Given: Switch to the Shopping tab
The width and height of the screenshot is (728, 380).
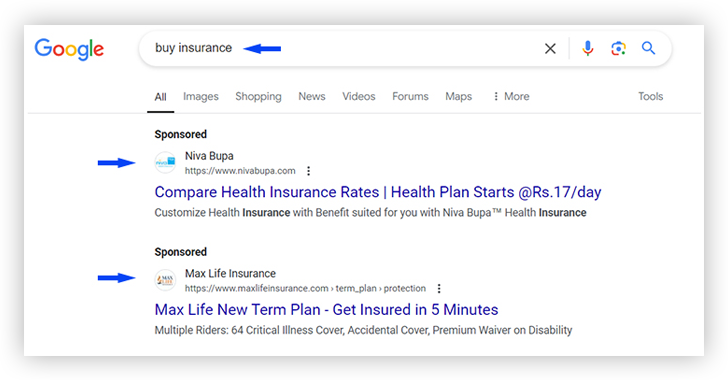Looking at the screenshot, I should pyautogui.click(x=258, y=96).
